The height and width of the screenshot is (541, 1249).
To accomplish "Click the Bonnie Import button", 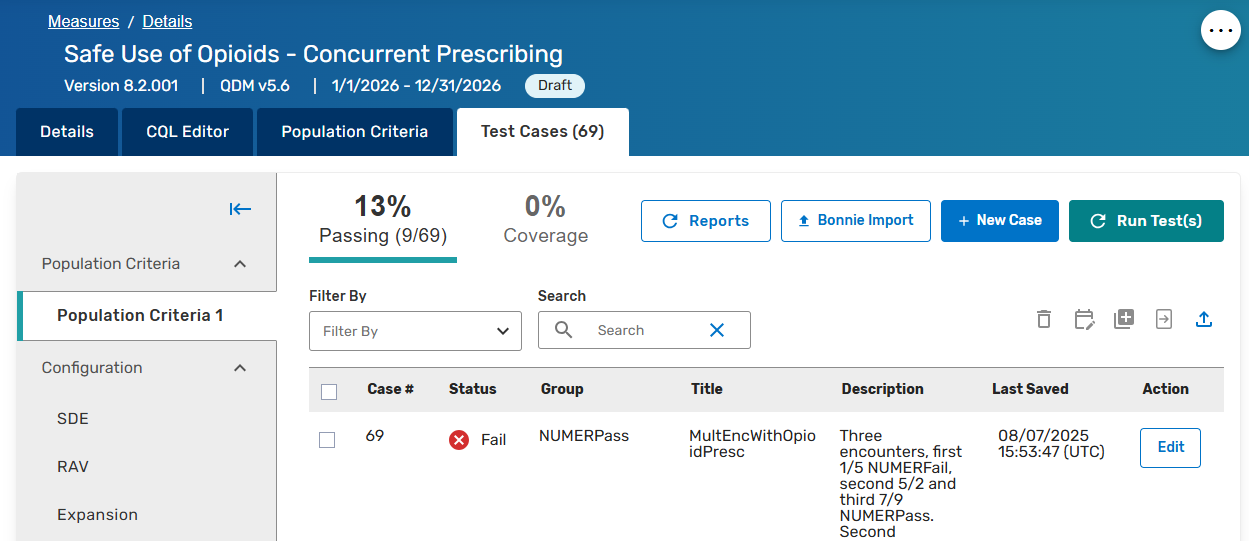I will (x=855, y=221).
